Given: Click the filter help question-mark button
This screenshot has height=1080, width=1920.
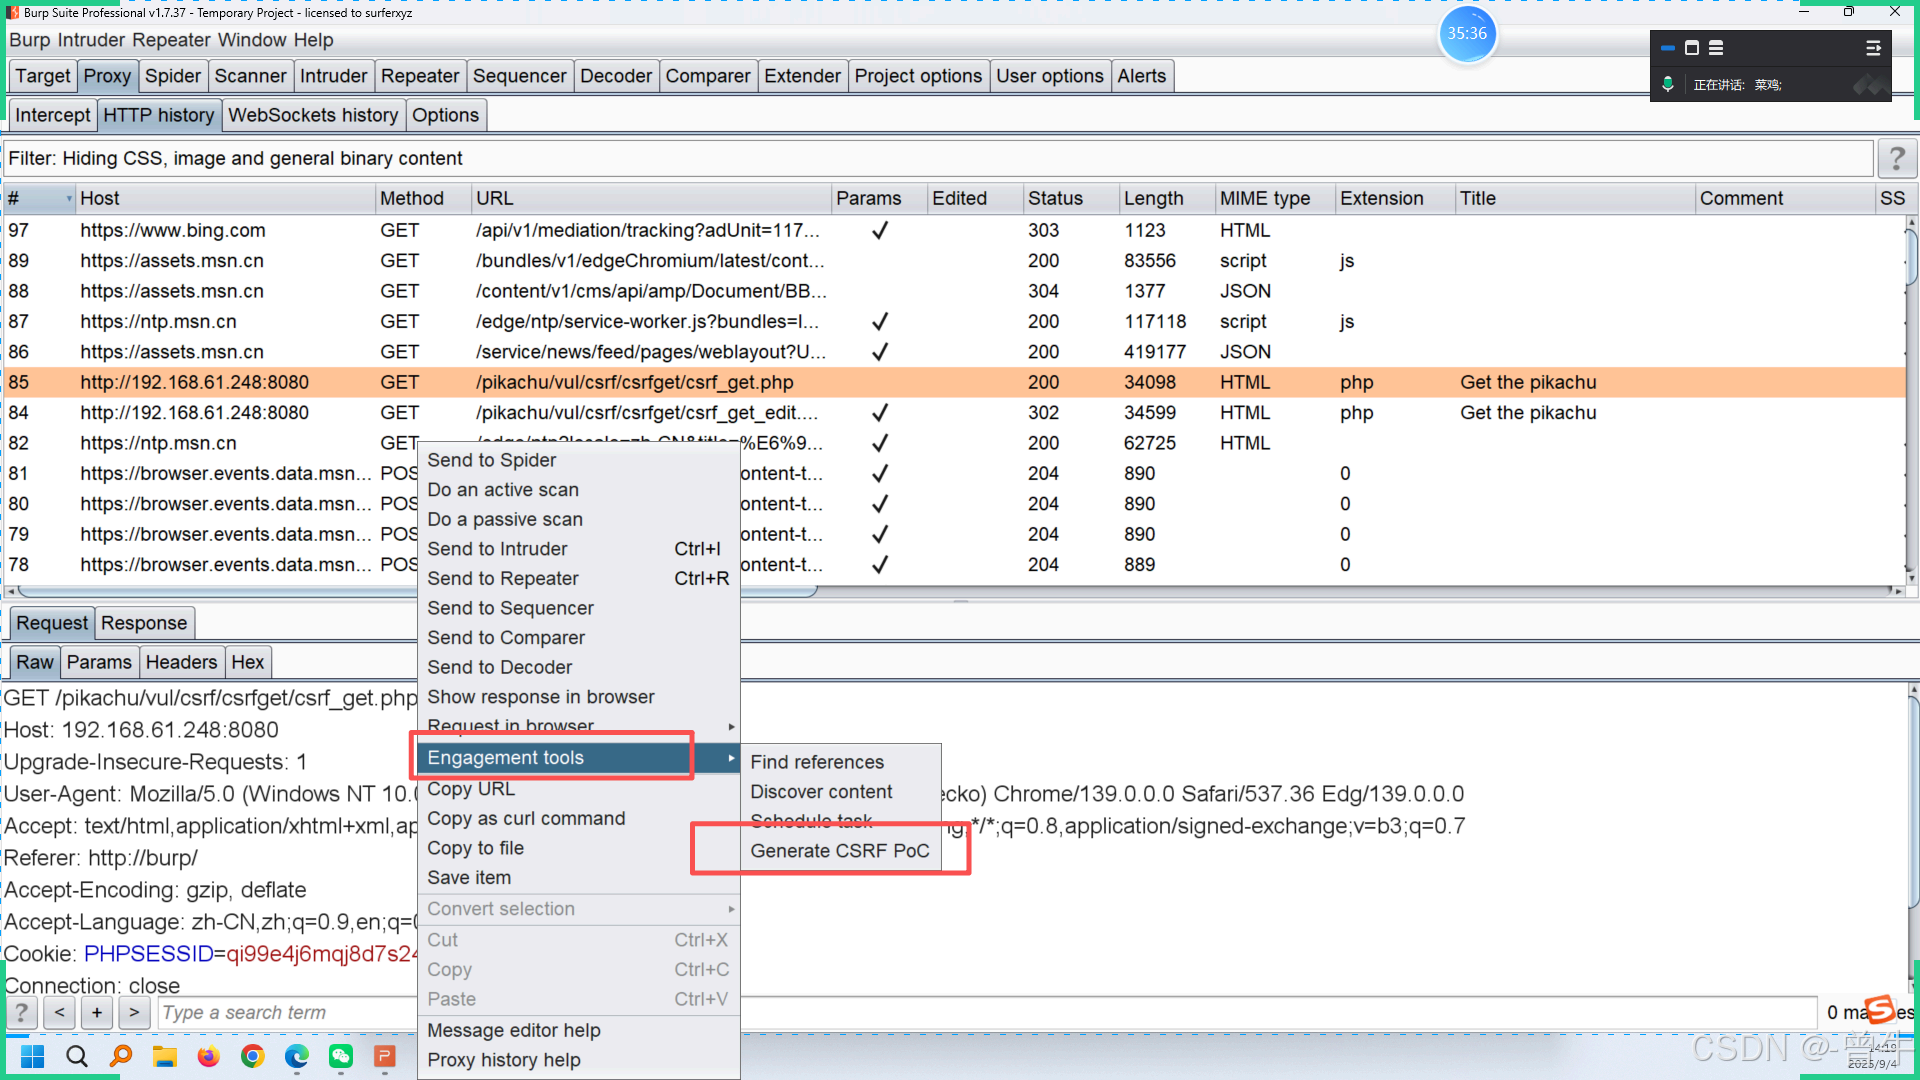Looking at the screenshot, I should [x=1896, y=159].
